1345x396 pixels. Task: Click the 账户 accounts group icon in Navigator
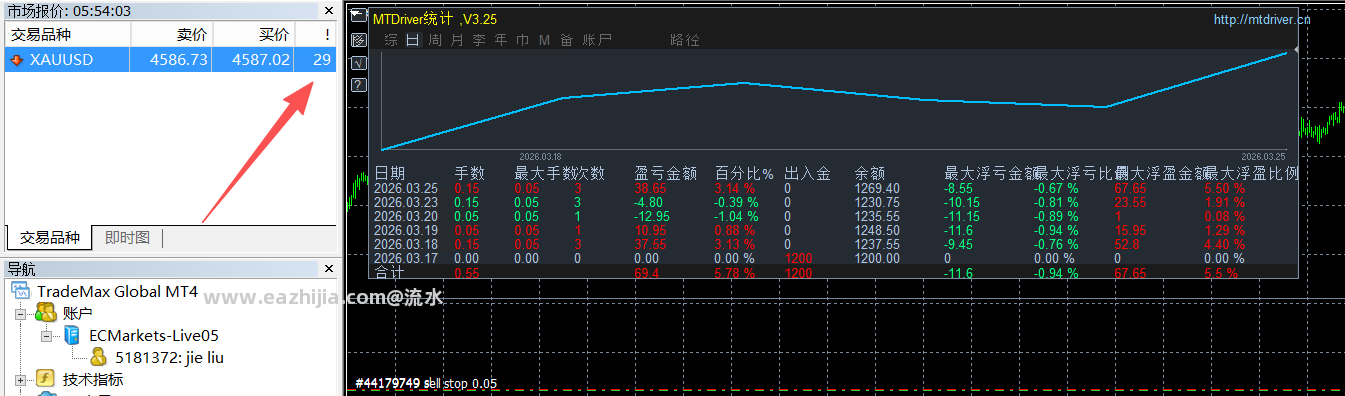(x=46, y=313)
